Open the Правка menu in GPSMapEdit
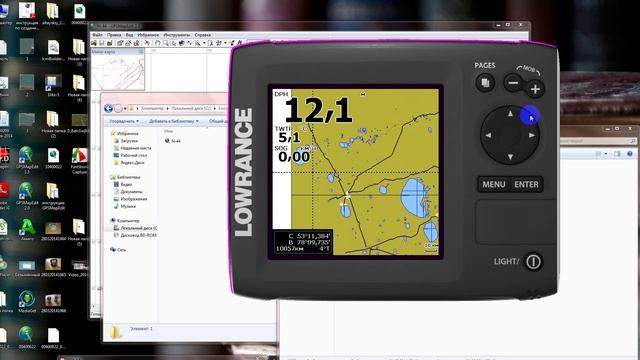 tap(114, 35)
